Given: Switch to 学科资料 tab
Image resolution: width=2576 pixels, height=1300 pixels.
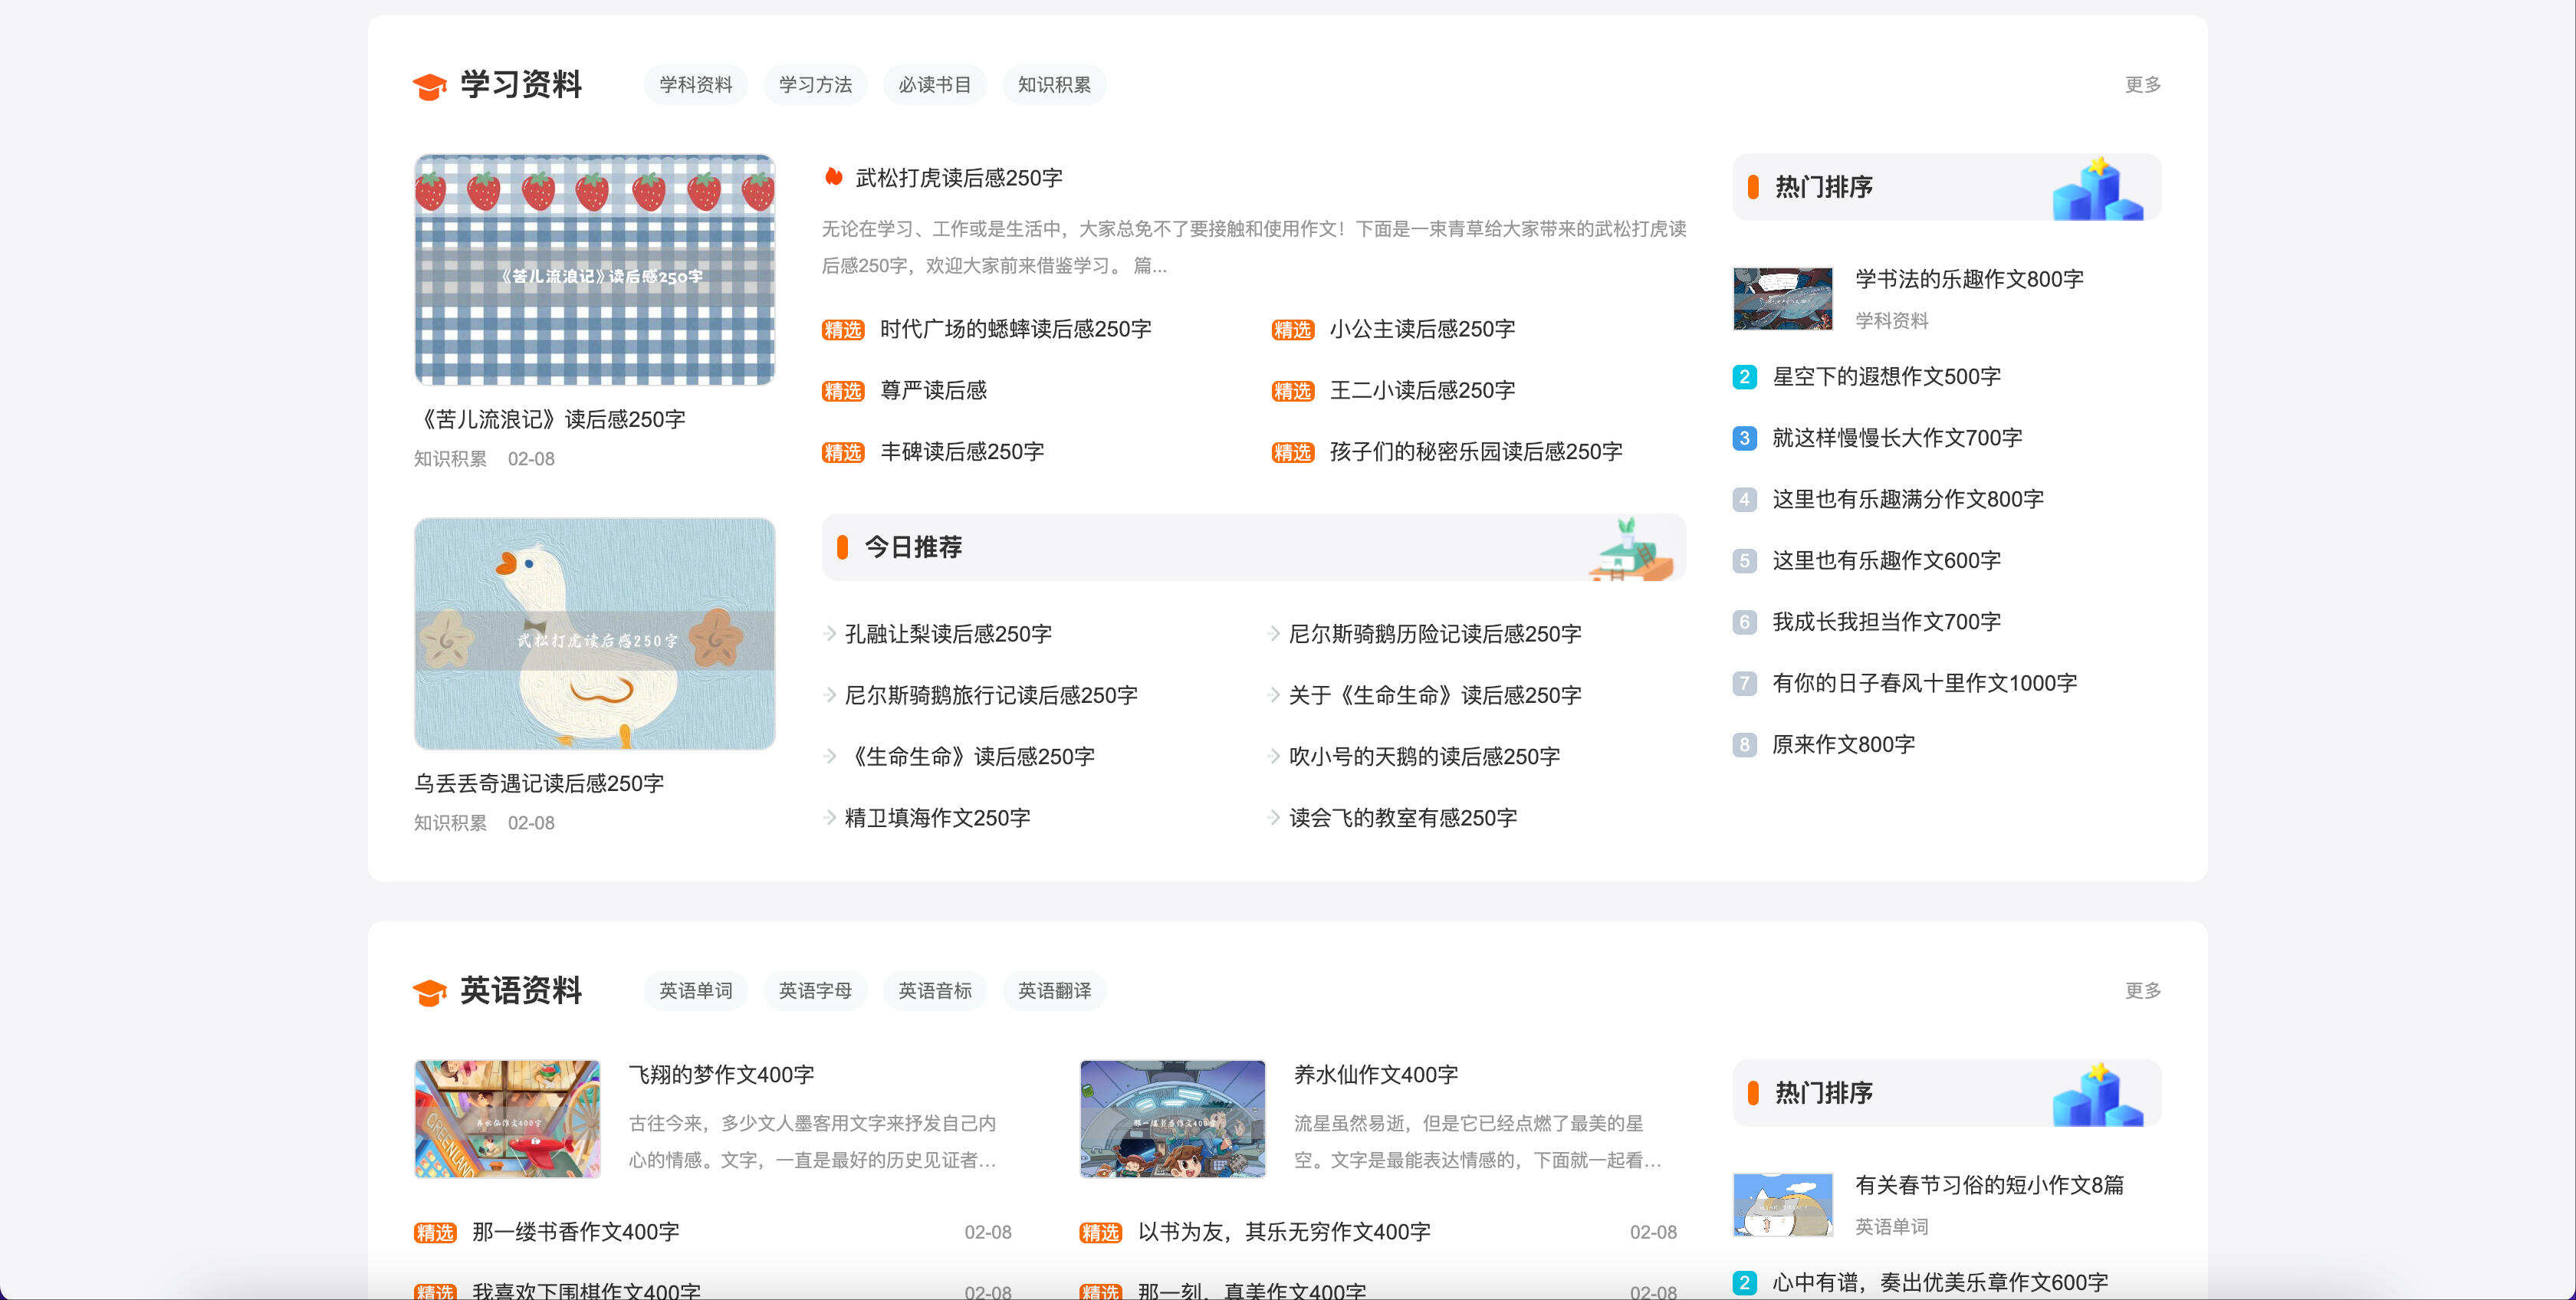Looking at the screenshot, I should tap(695, 85).
